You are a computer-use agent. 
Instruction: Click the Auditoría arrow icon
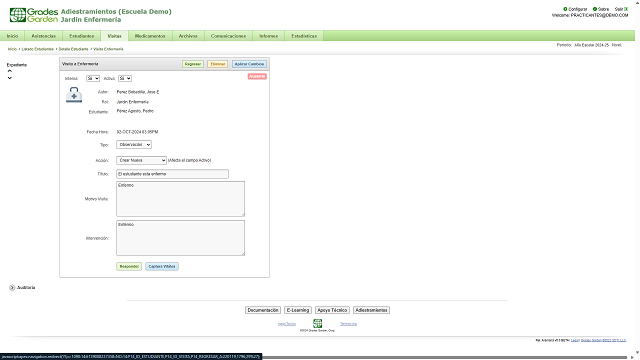coord(12,287)
